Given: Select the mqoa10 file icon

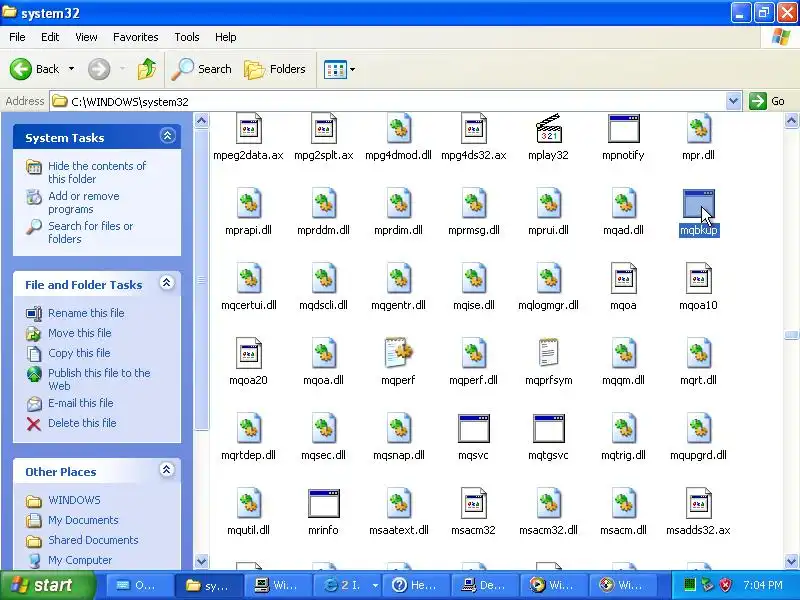Looking at the screenshot, I should [x=698, y=279].
